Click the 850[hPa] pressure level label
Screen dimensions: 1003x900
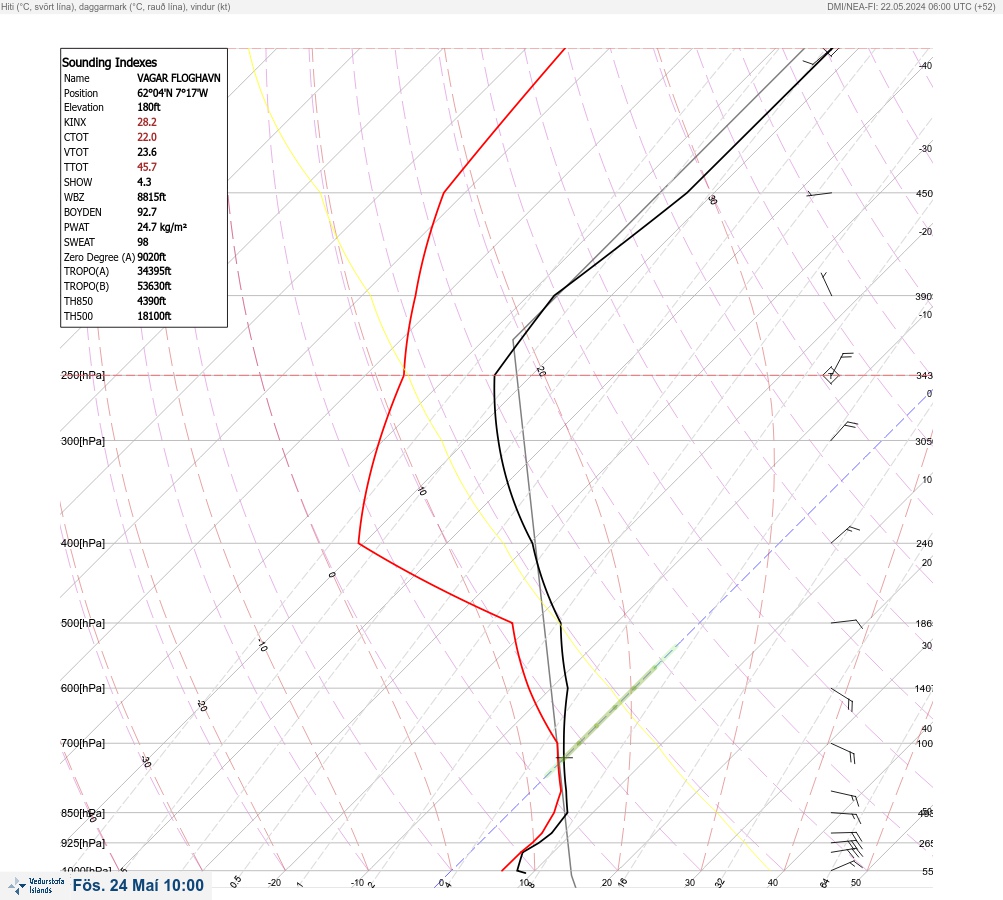pos(83,814)
